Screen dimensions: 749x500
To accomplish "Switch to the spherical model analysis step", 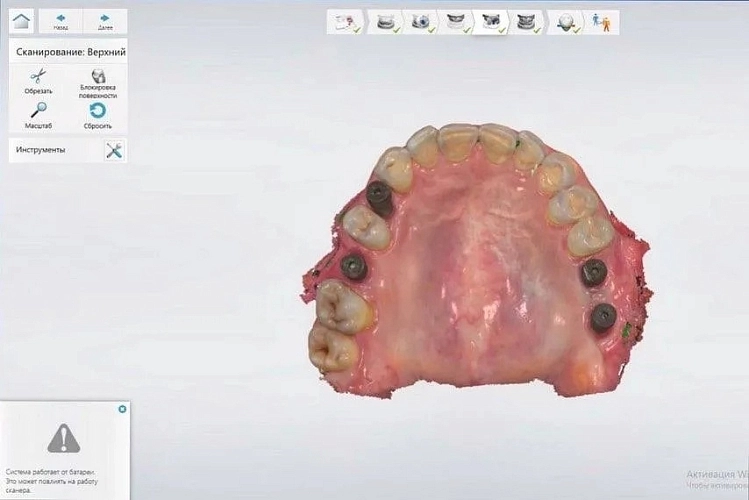I will click(568, 22).
